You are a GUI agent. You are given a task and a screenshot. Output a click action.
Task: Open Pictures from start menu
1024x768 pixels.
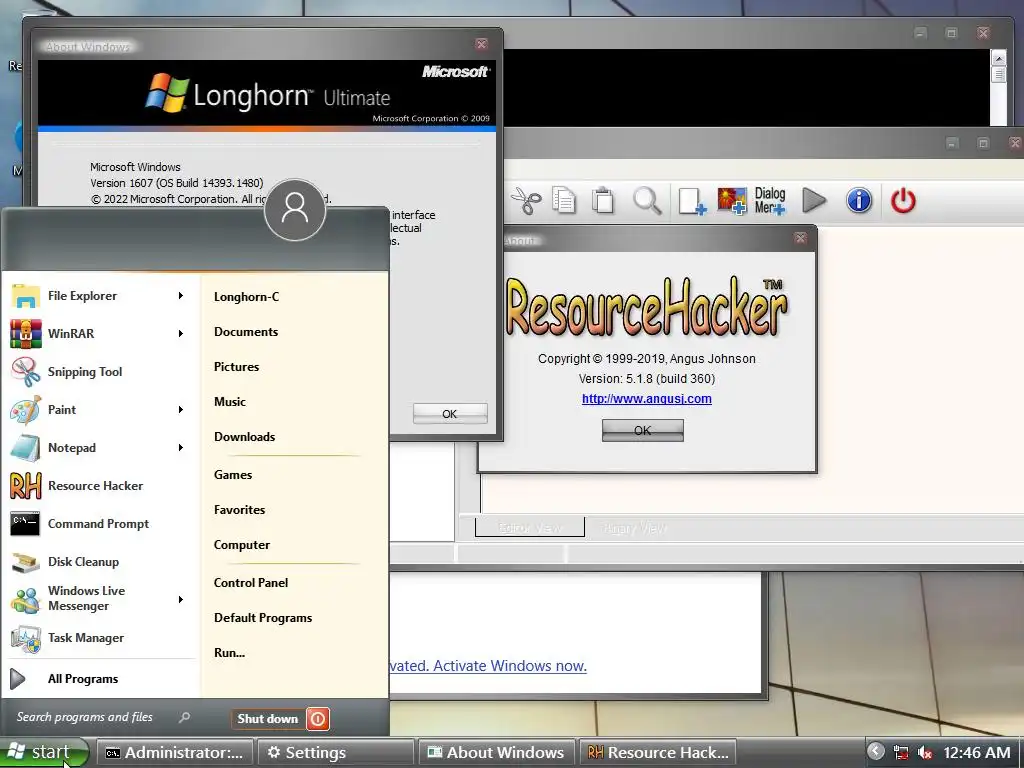point(236,367)
